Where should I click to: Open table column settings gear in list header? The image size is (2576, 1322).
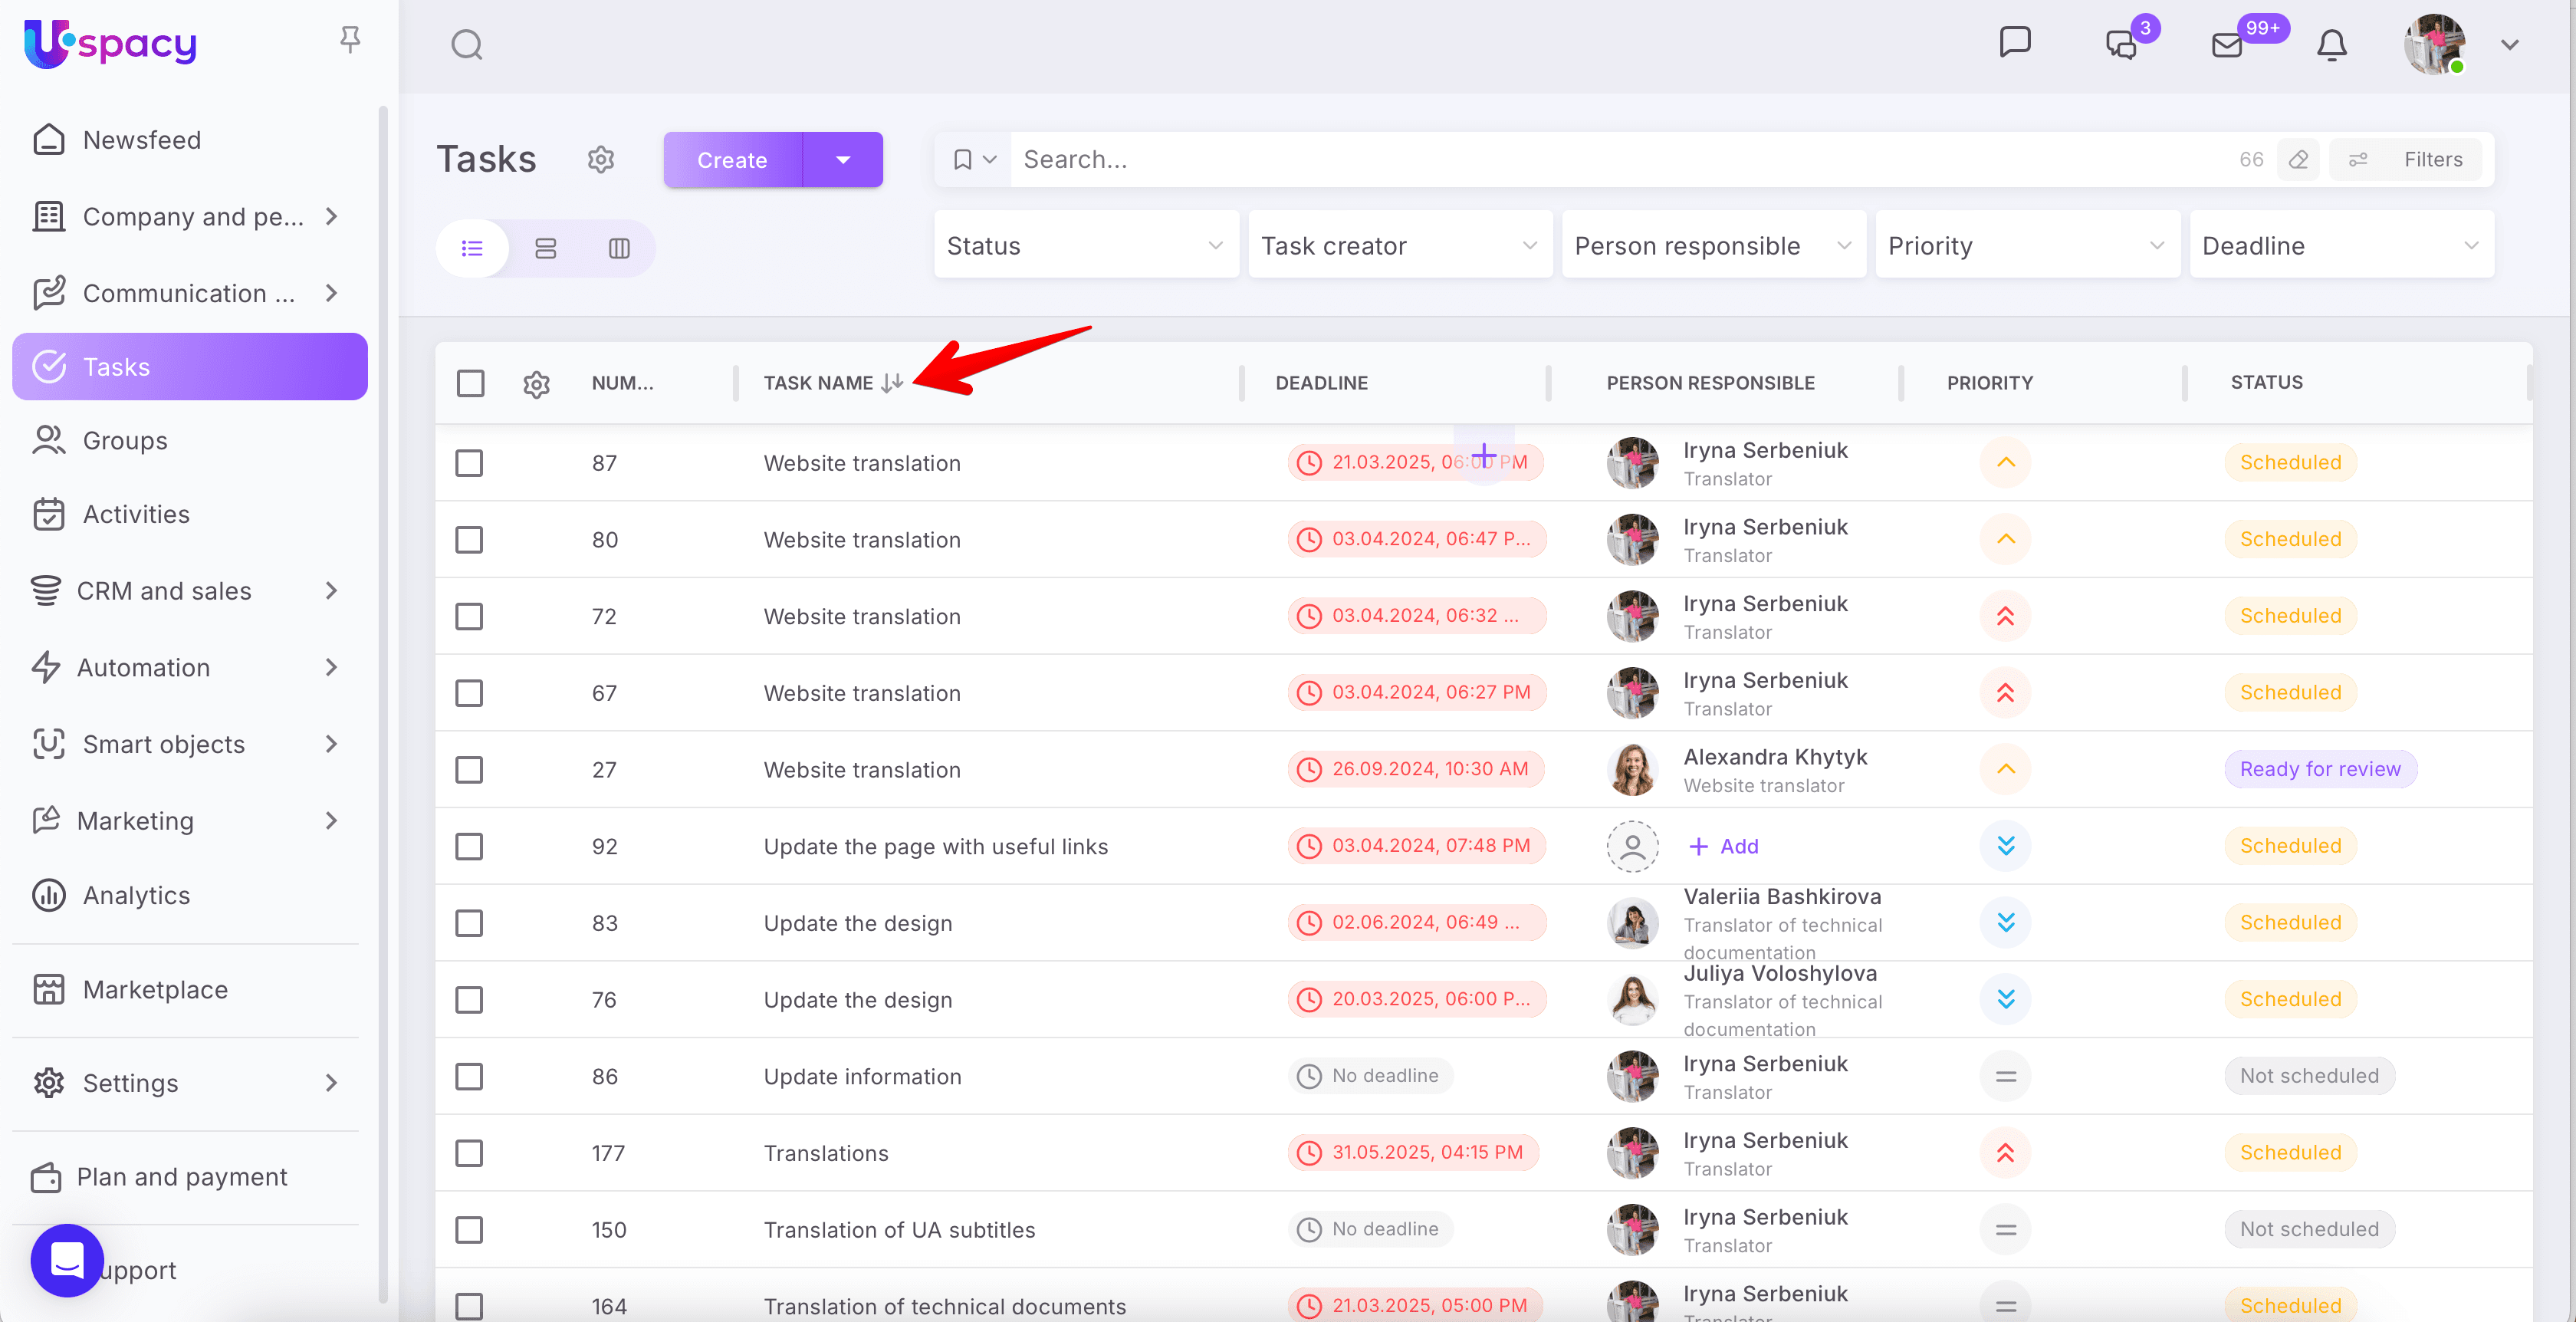point(537,383)
